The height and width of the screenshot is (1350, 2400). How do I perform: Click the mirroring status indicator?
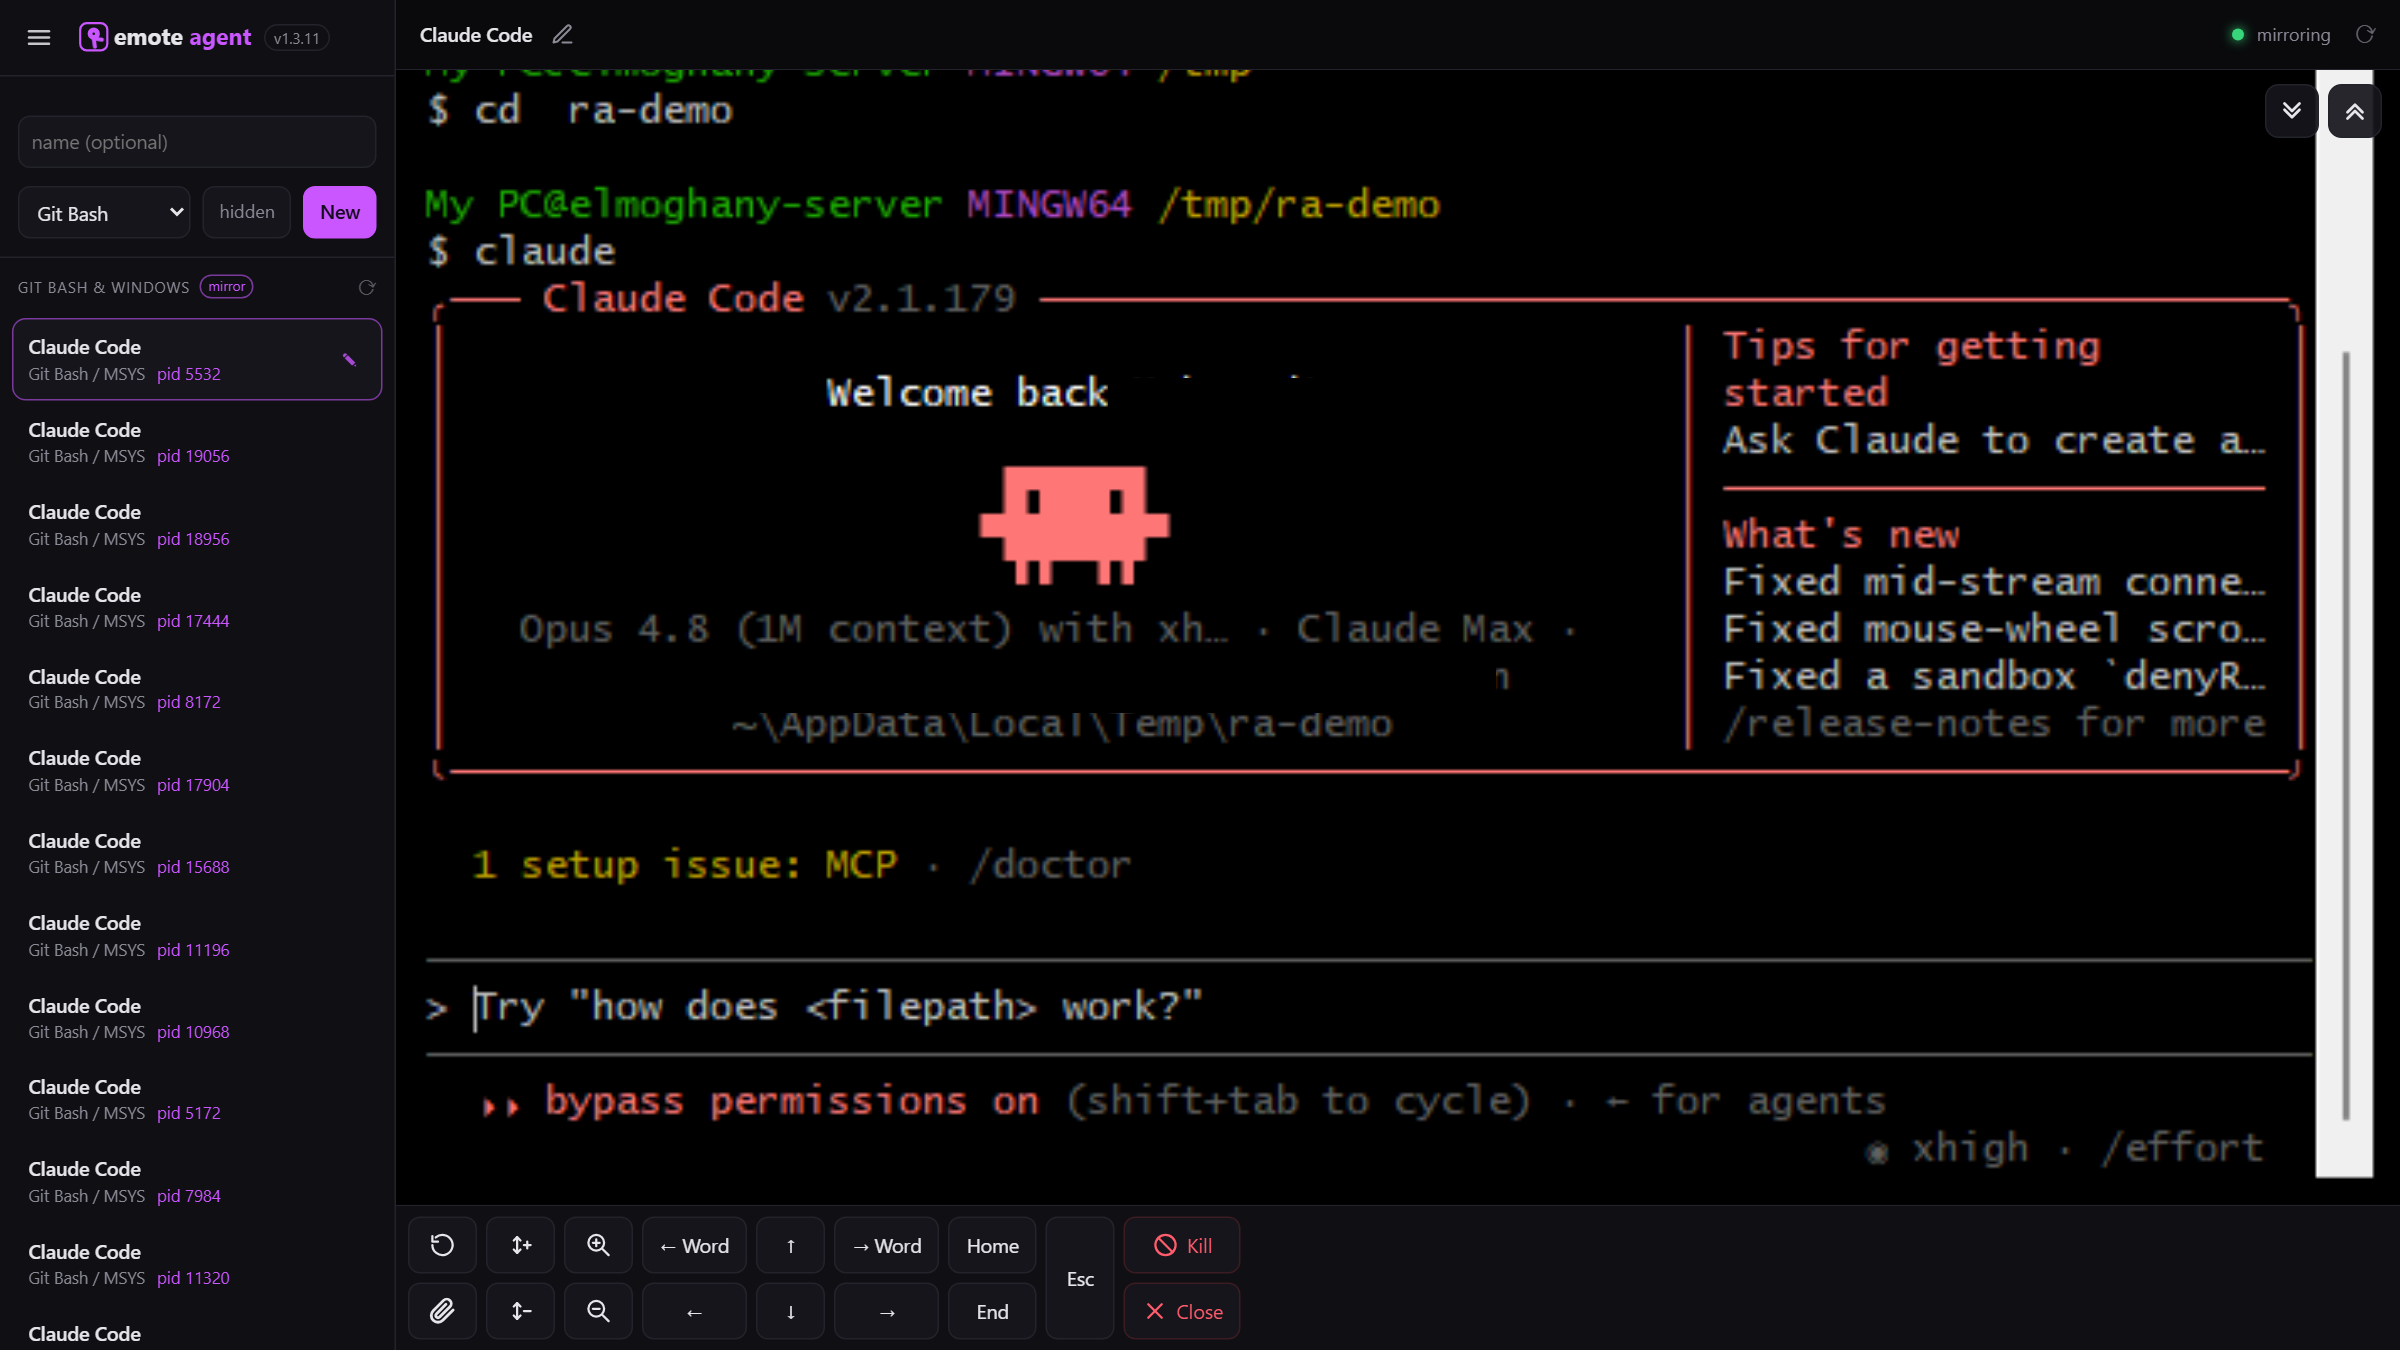tap(2280, 35)
